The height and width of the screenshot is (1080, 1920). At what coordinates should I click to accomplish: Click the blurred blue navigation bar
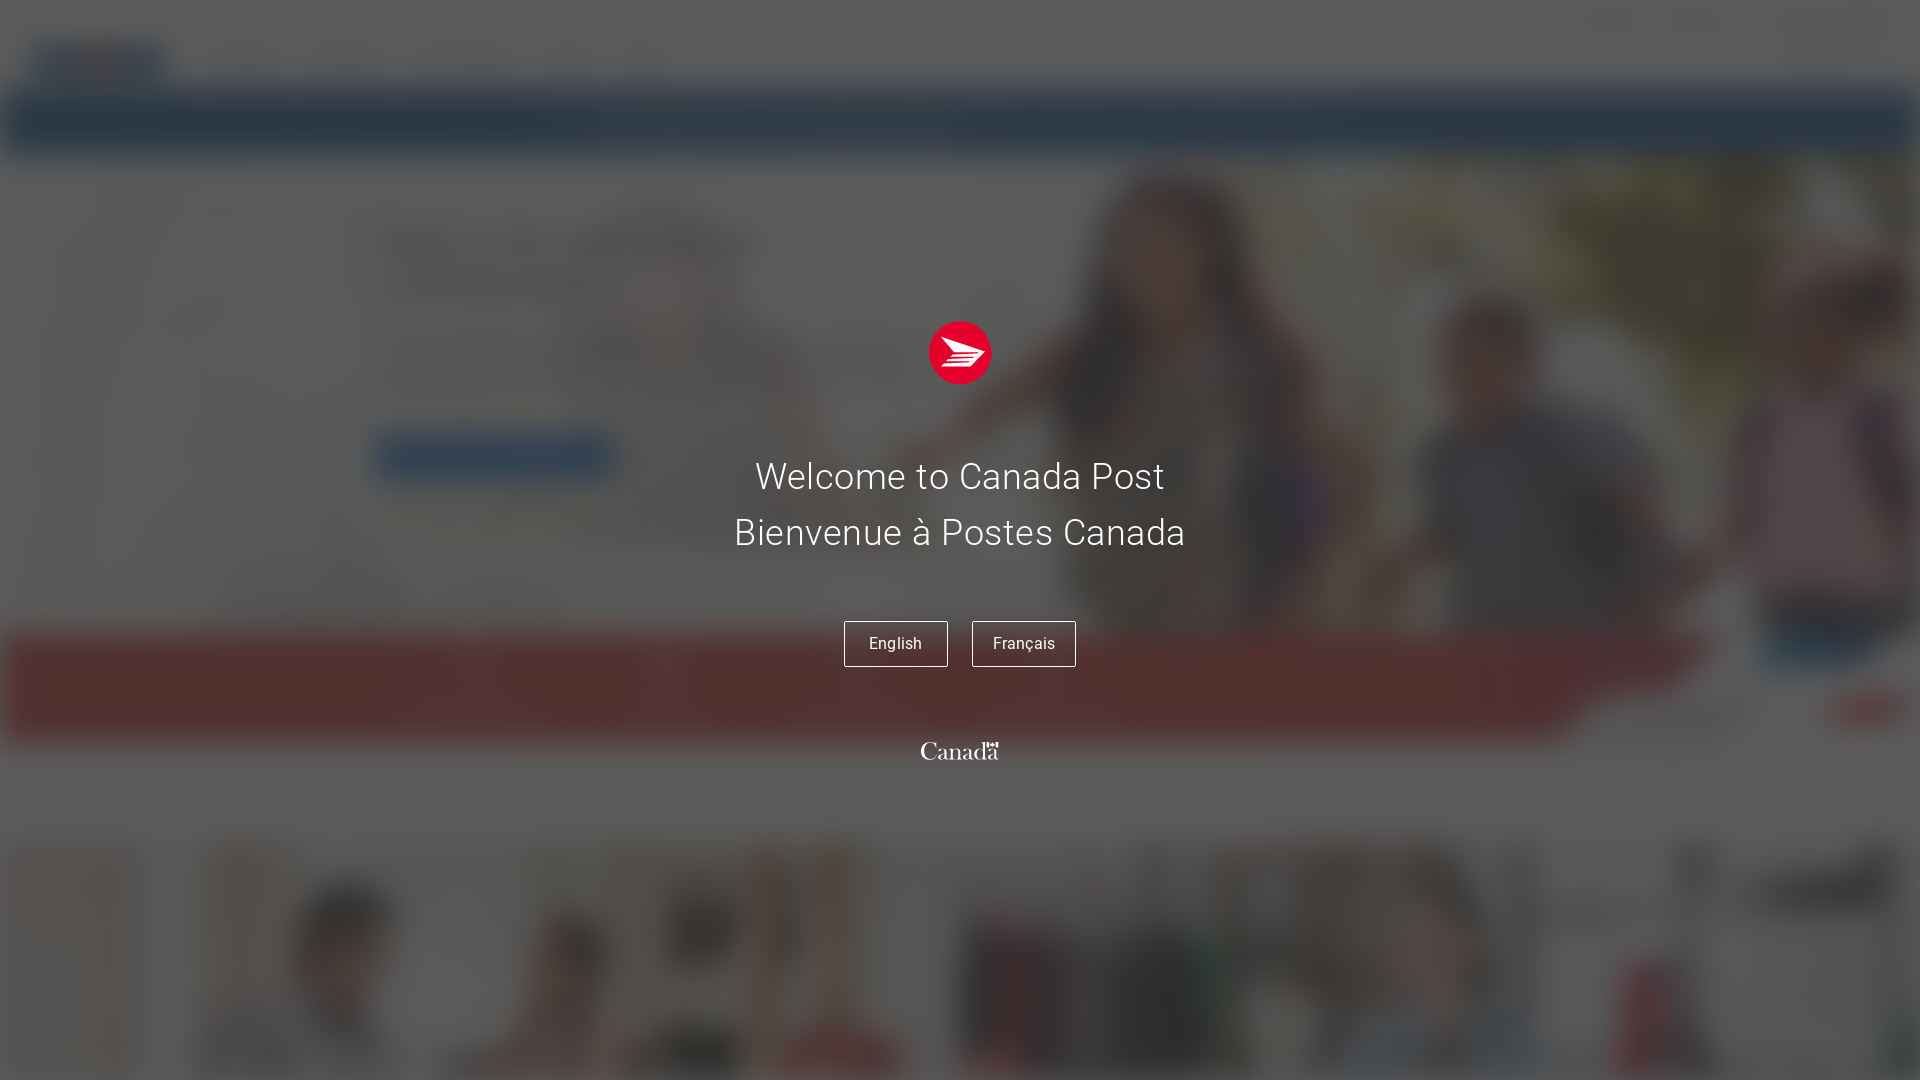coord(960,122)
